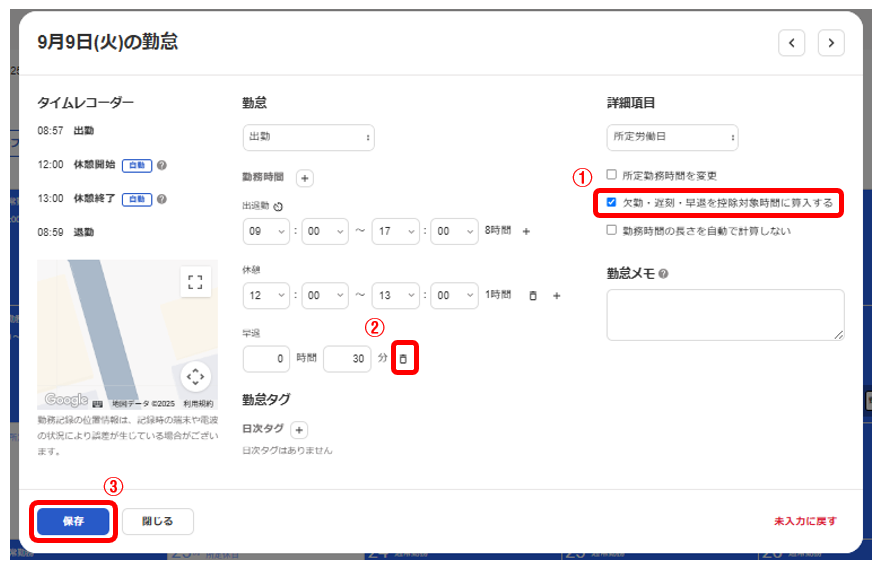This screenshot has width=880, height=568.
Task: Open the clock-out hour dropdown showing 17
Action: click(x=395, y=231)
